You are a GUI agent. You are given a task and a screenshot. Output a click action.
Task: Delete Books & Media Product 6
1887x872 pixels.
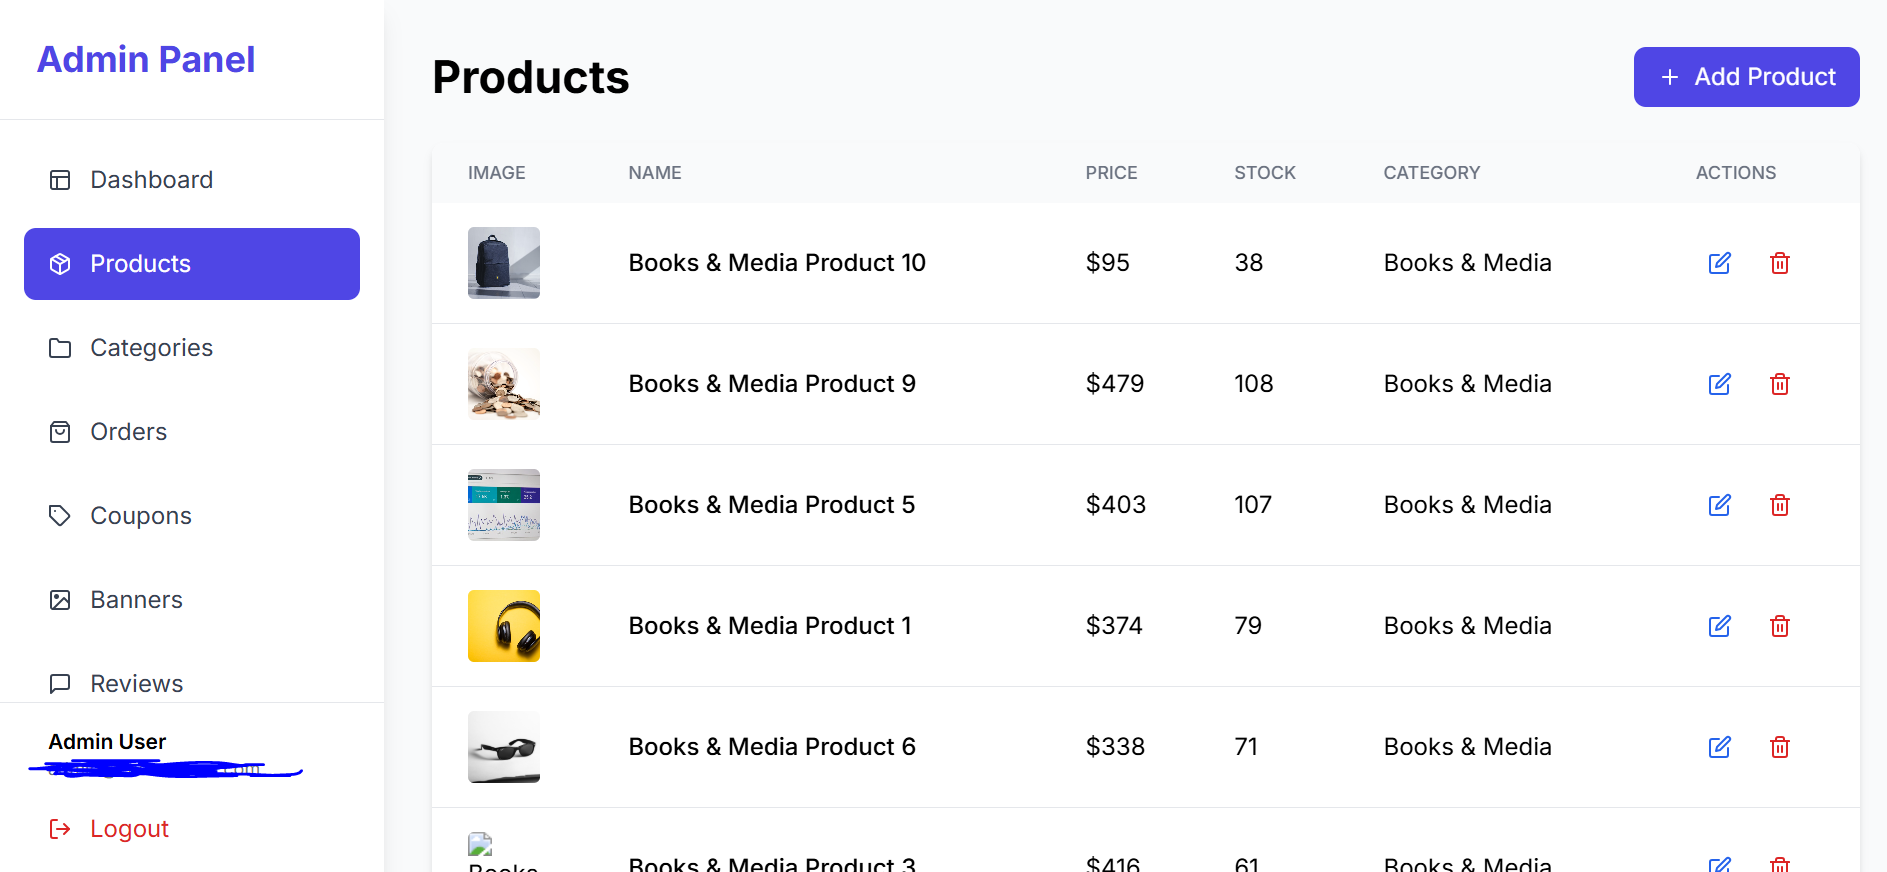[x=1779, y=747]
